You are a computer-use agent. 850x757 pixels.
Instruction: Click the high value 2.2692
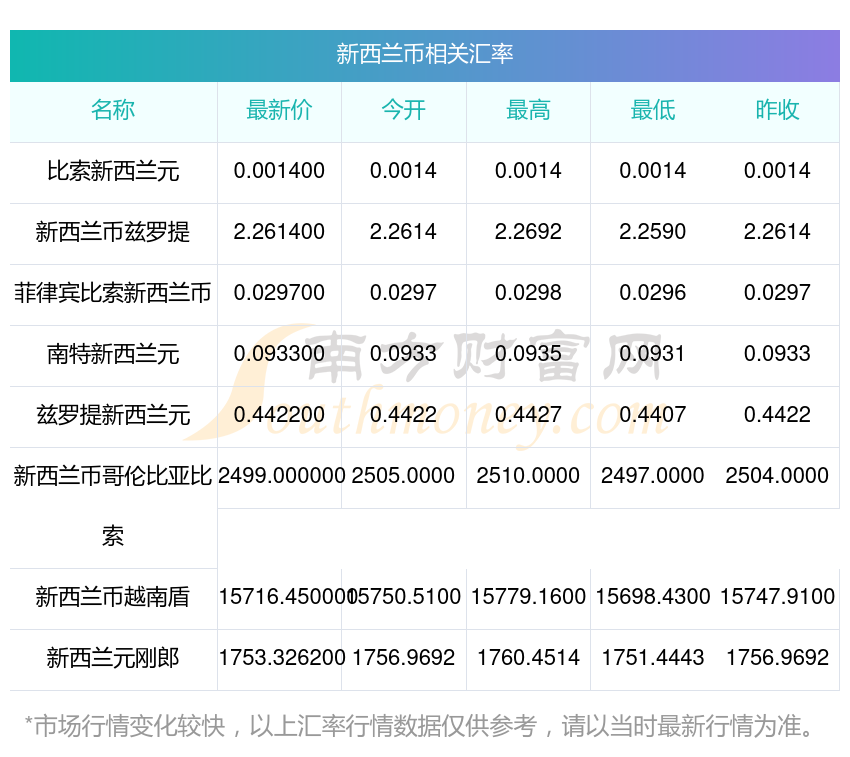[528, 232]
